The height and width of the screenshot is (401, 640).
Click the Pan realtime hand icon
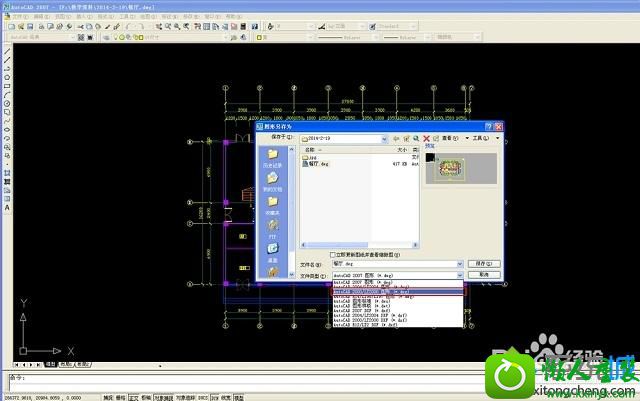click(158, 27)
